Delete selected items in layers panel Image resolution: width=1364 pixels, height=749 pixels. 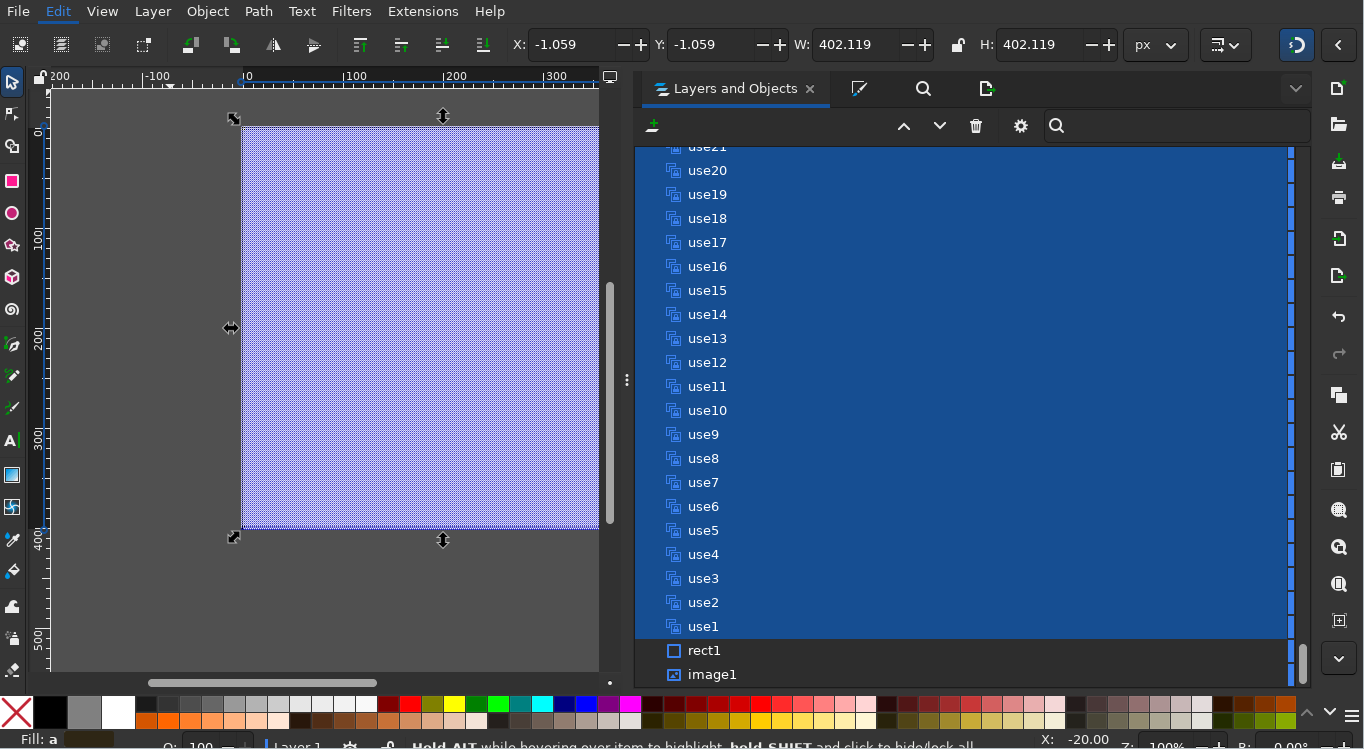976,126
